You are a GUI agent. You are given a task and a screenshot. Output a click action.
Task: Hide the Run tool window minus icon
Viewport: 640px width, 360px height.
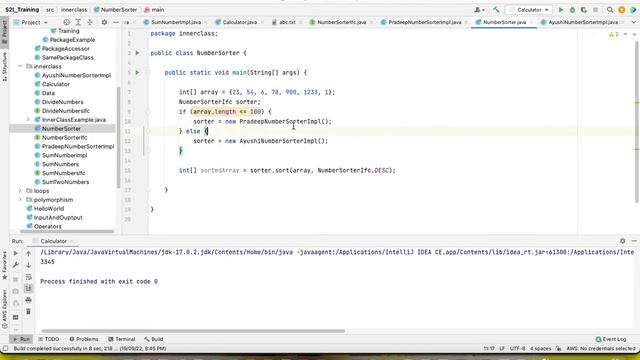(634, 241)
